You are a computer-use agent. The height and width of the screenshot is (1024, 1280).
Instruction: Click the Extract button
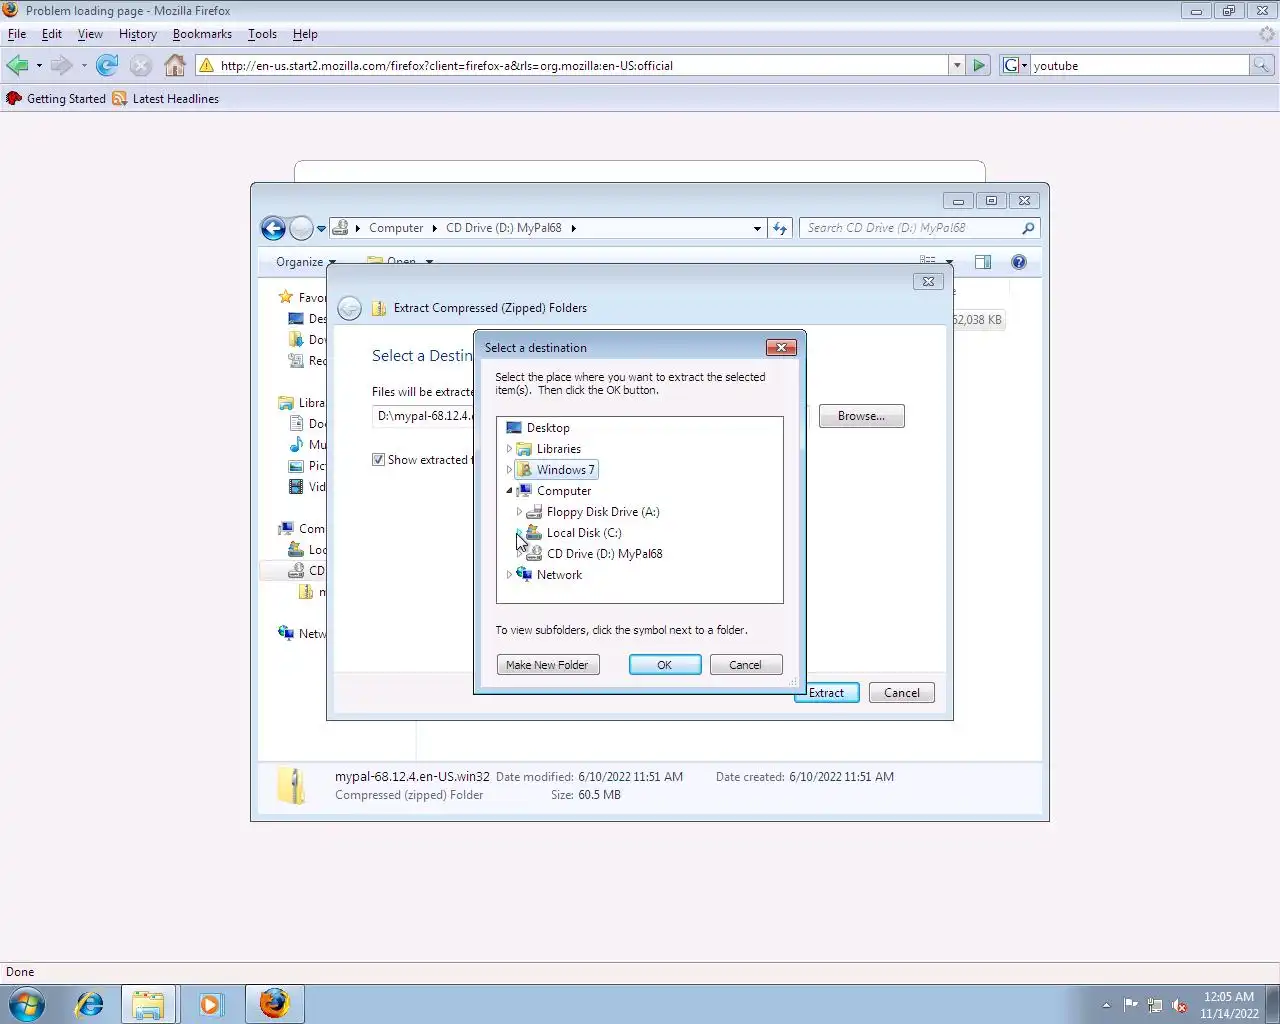coord(827,693)
